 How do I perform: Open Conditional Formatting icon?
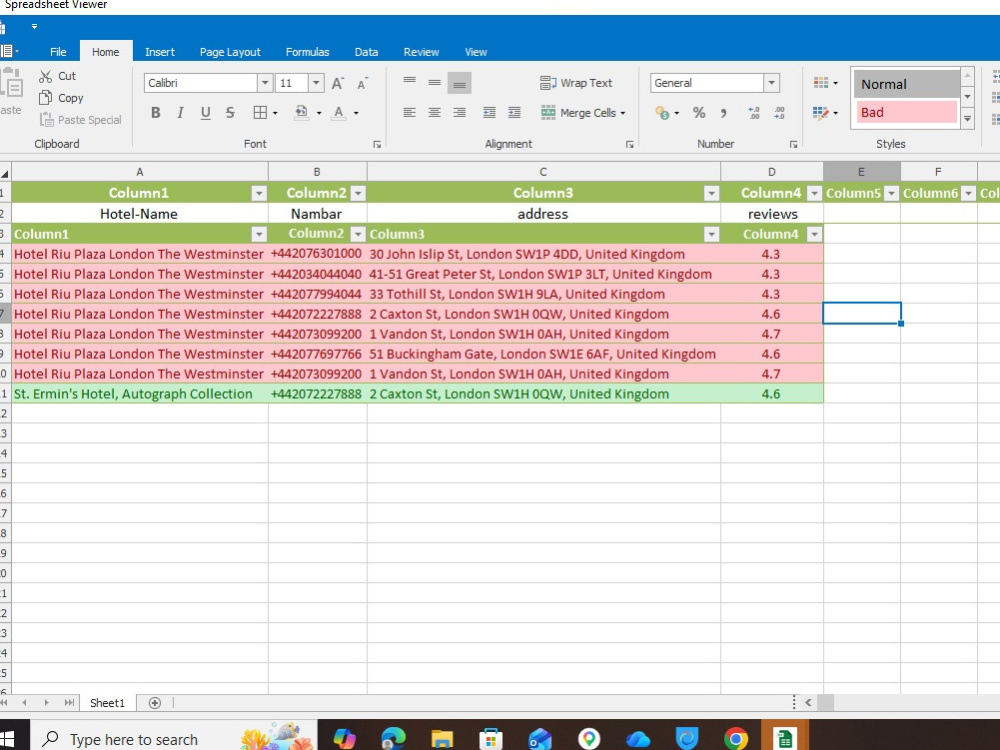pyautogui.click(x=821, y=82)
